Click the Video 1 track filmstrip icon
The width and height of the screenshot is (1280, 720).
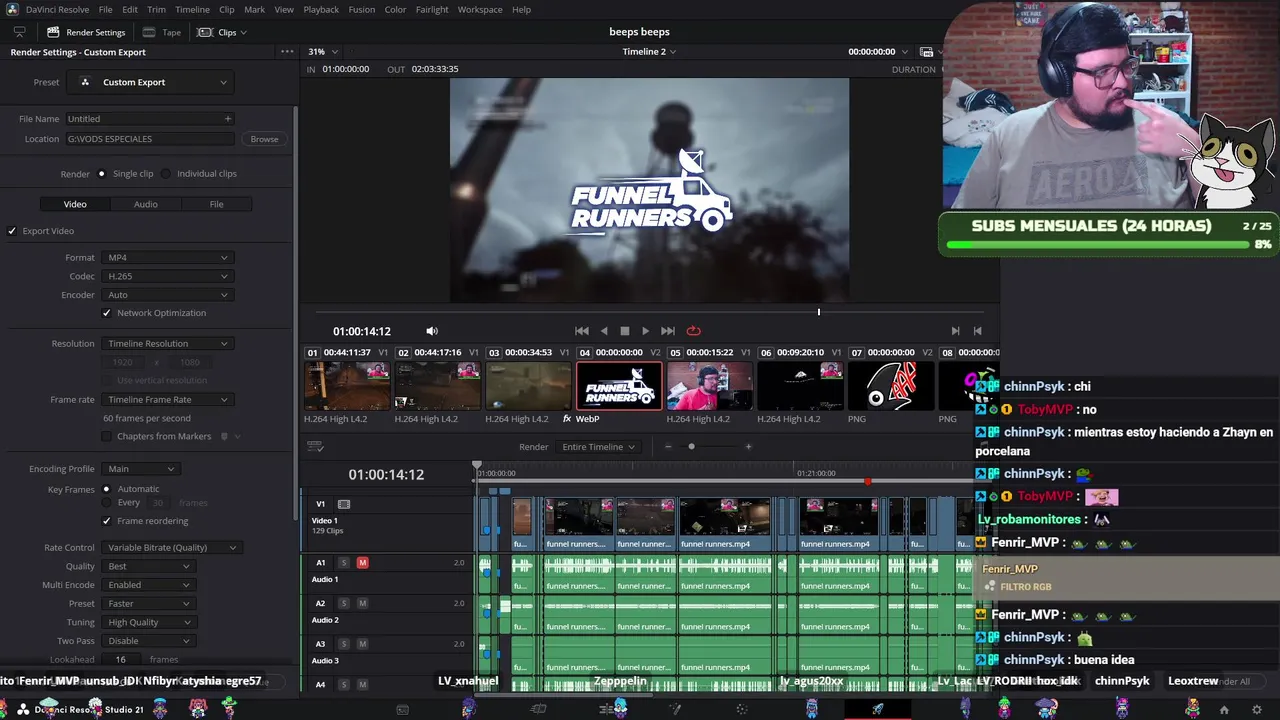(x=344, y=504)
